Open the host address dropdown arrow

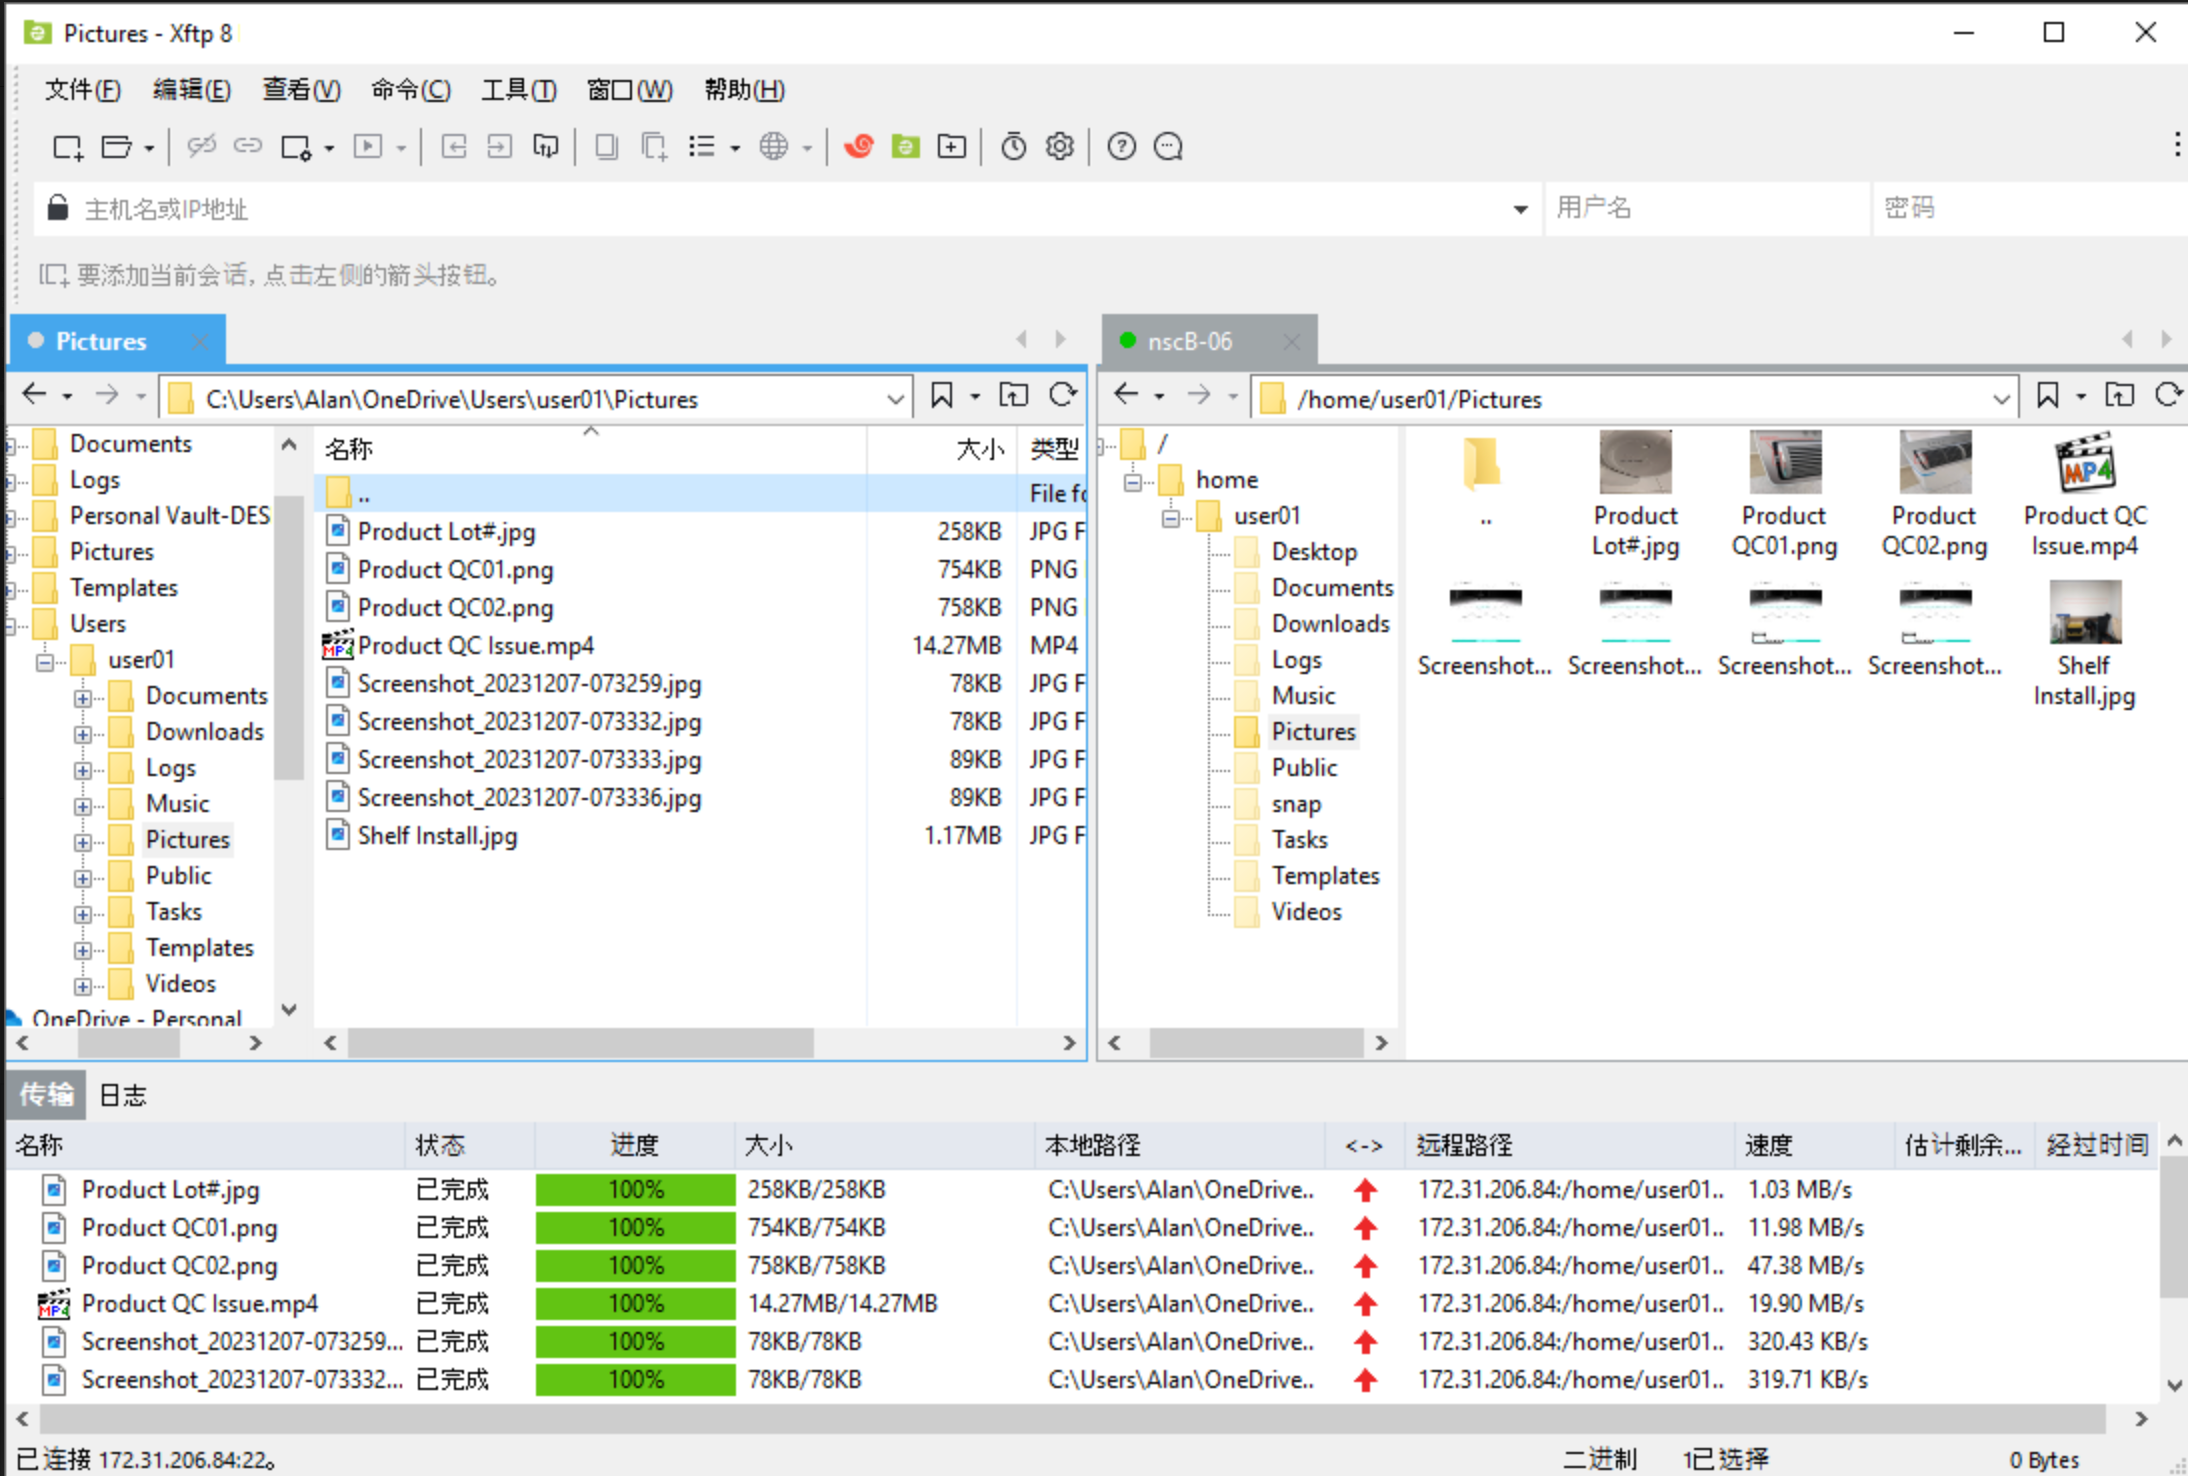(1520, 210)
